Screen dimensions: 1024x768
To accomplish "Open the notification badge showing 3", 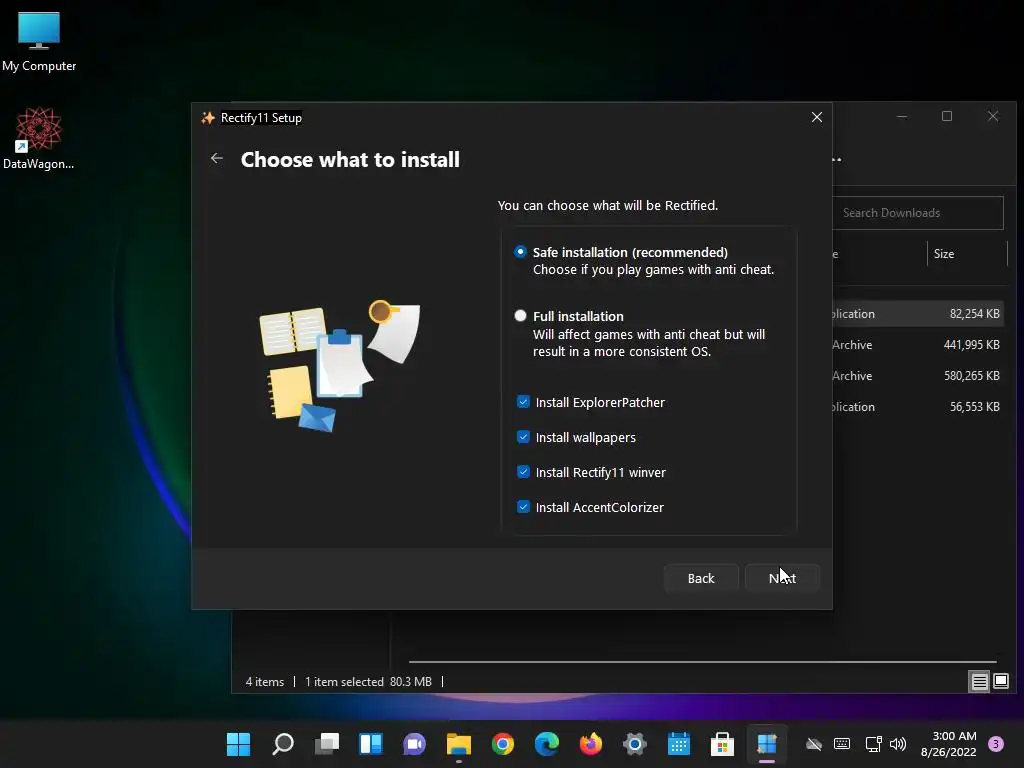I will [995, 744].
